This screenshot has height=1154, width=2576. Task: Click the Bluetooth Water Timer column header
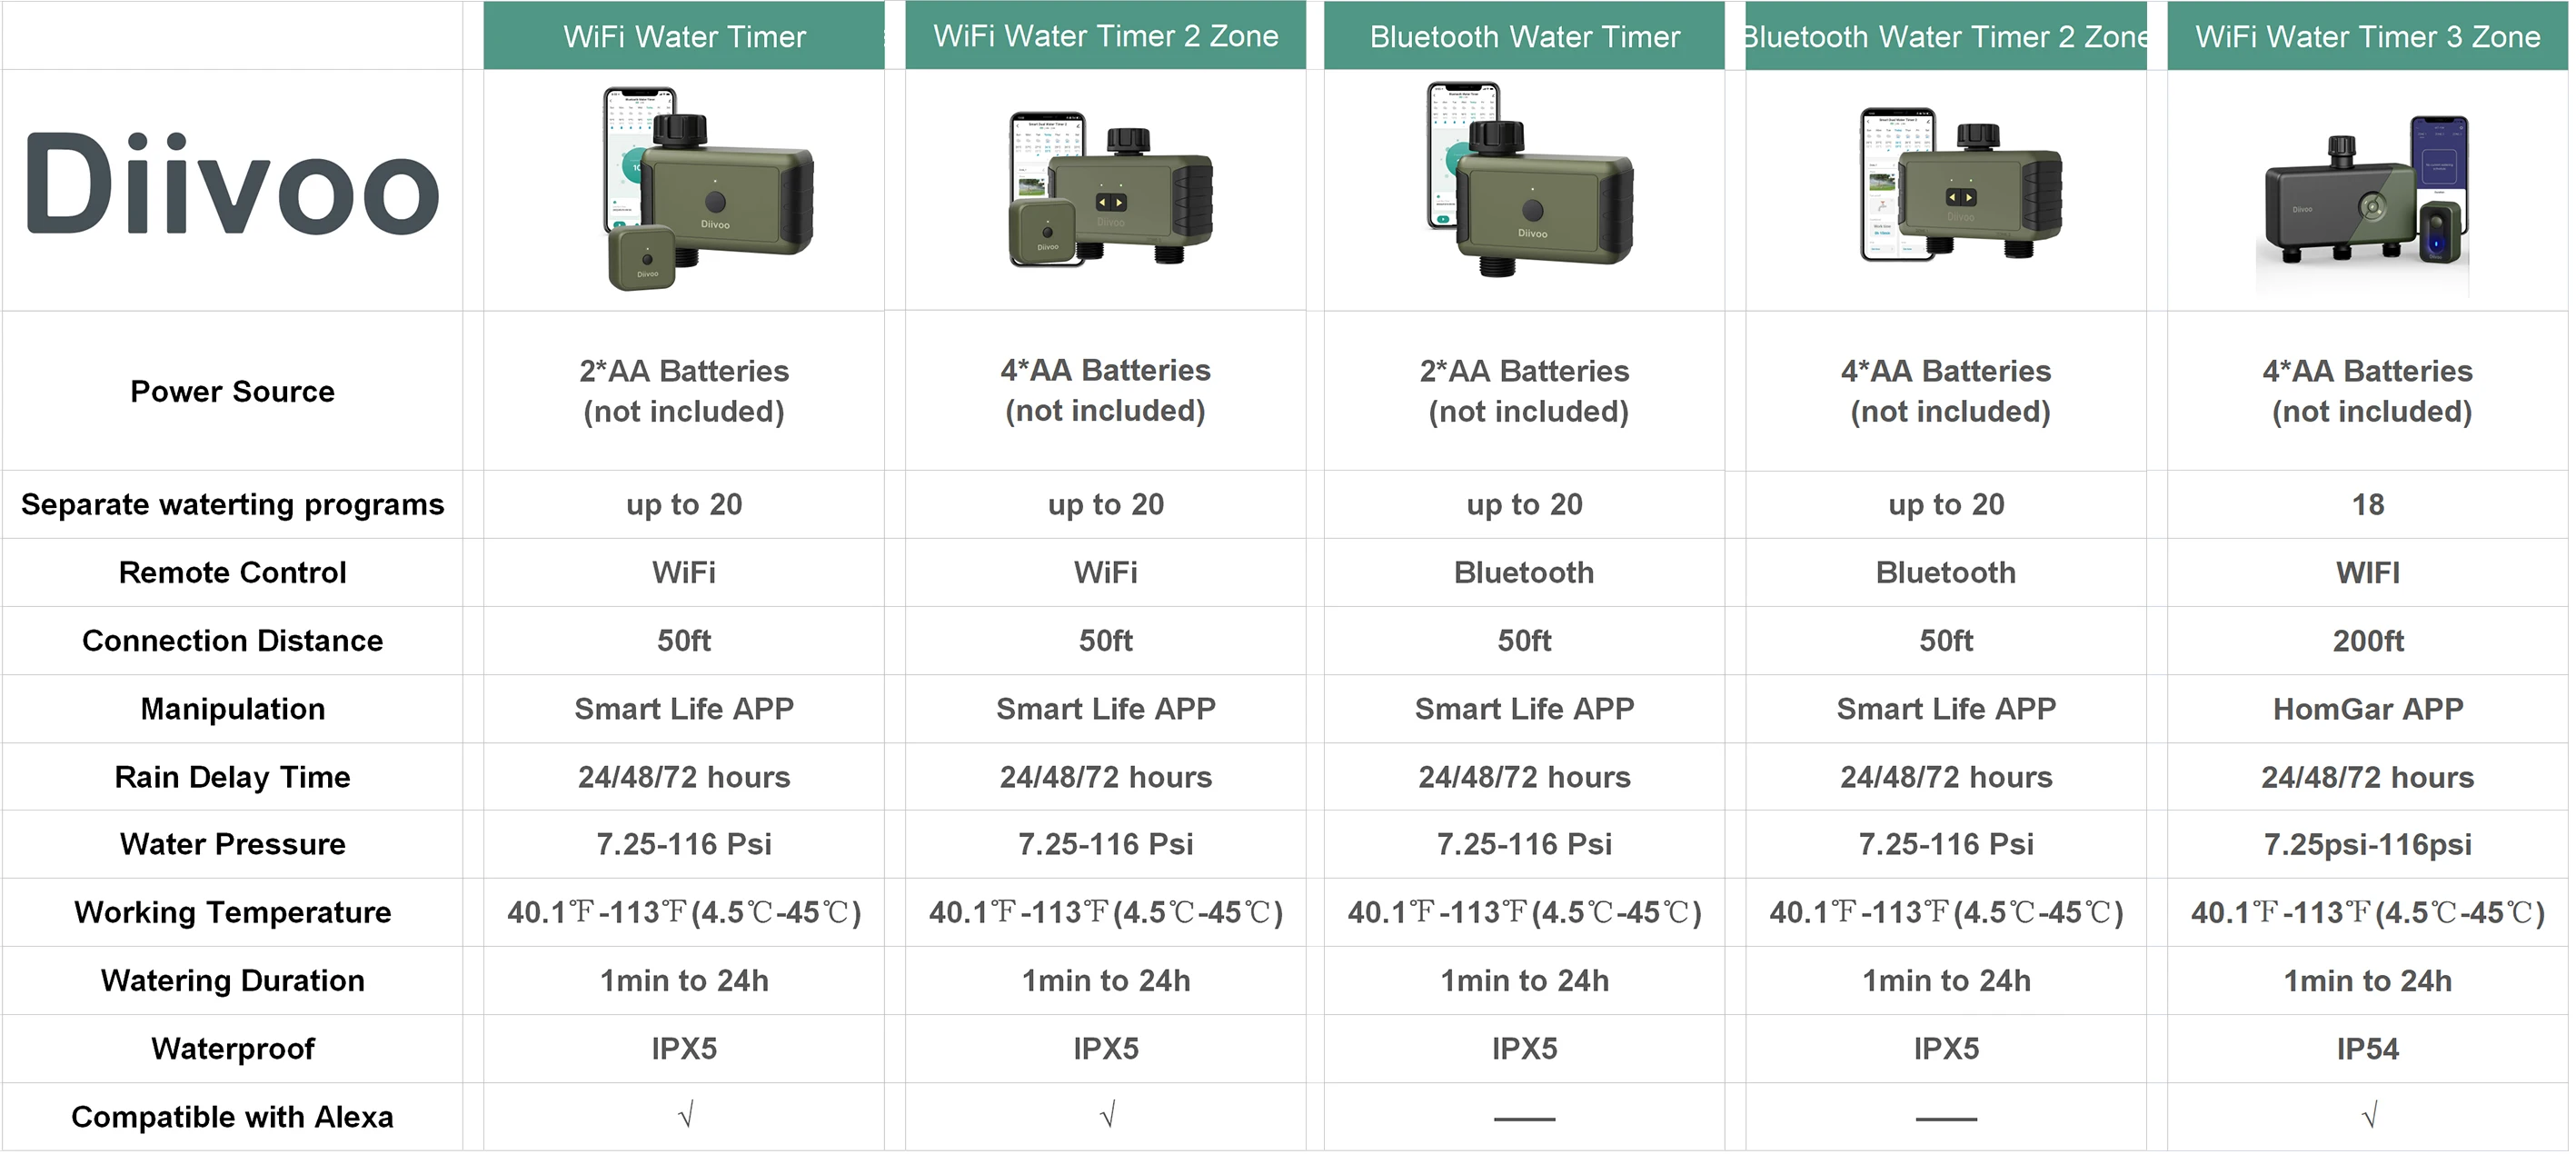(1526, 36)
